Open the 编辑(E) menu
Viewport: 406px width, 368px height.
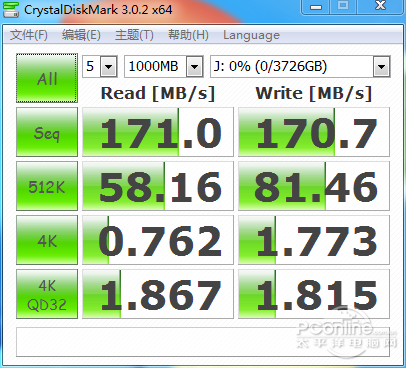click(x=81, y=35)
